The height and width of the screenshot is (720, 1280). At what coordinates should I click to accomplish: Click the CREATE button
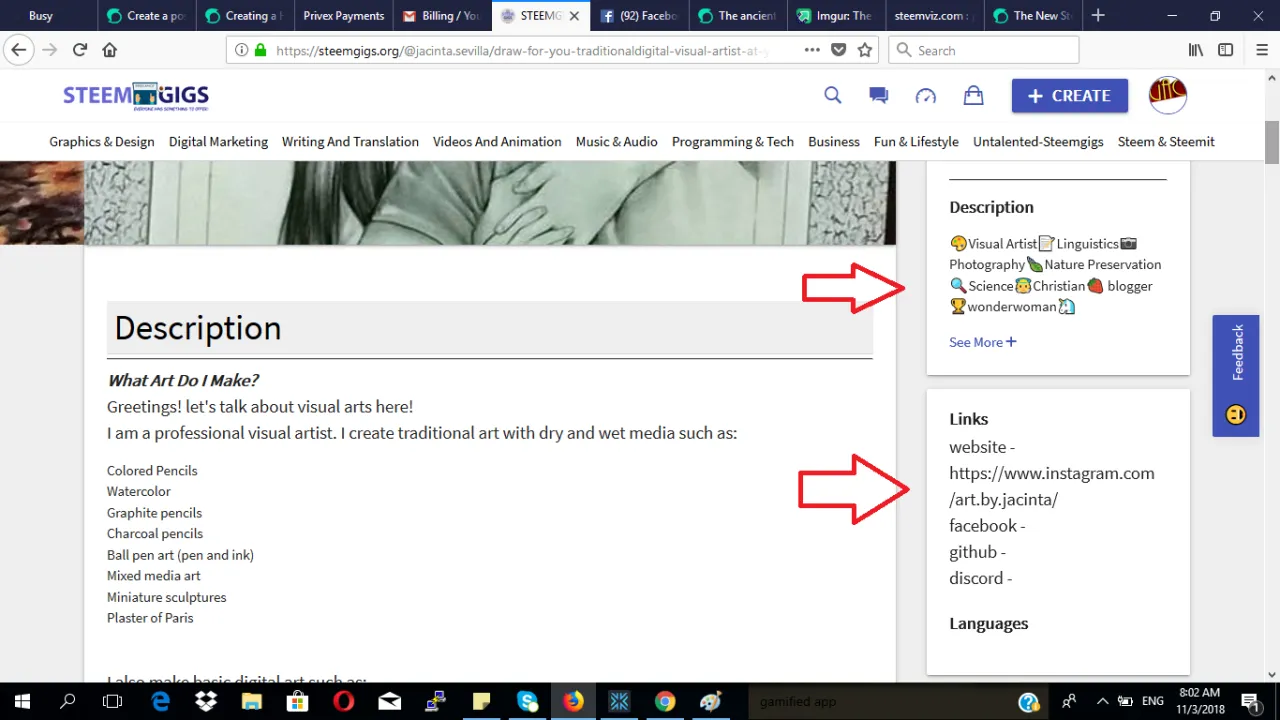tap(1070, 96)
